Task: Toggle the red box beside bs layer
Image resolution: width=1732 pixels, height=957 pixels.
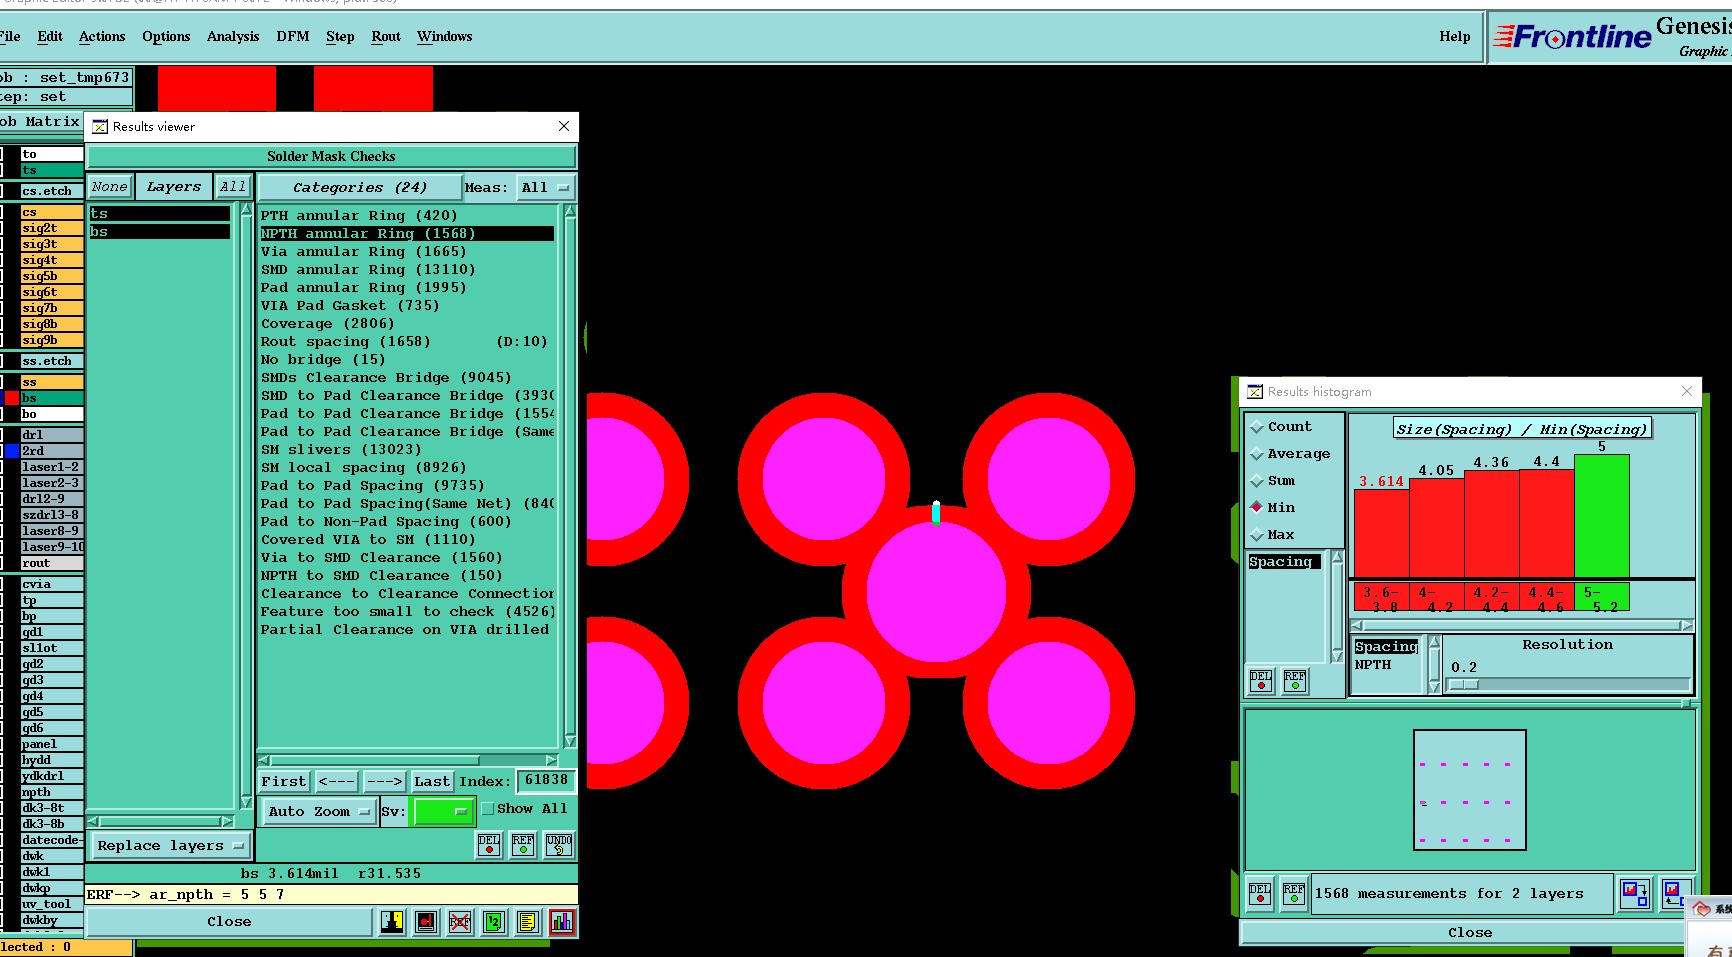Action: pyautogui.click(x=12, y=398)
